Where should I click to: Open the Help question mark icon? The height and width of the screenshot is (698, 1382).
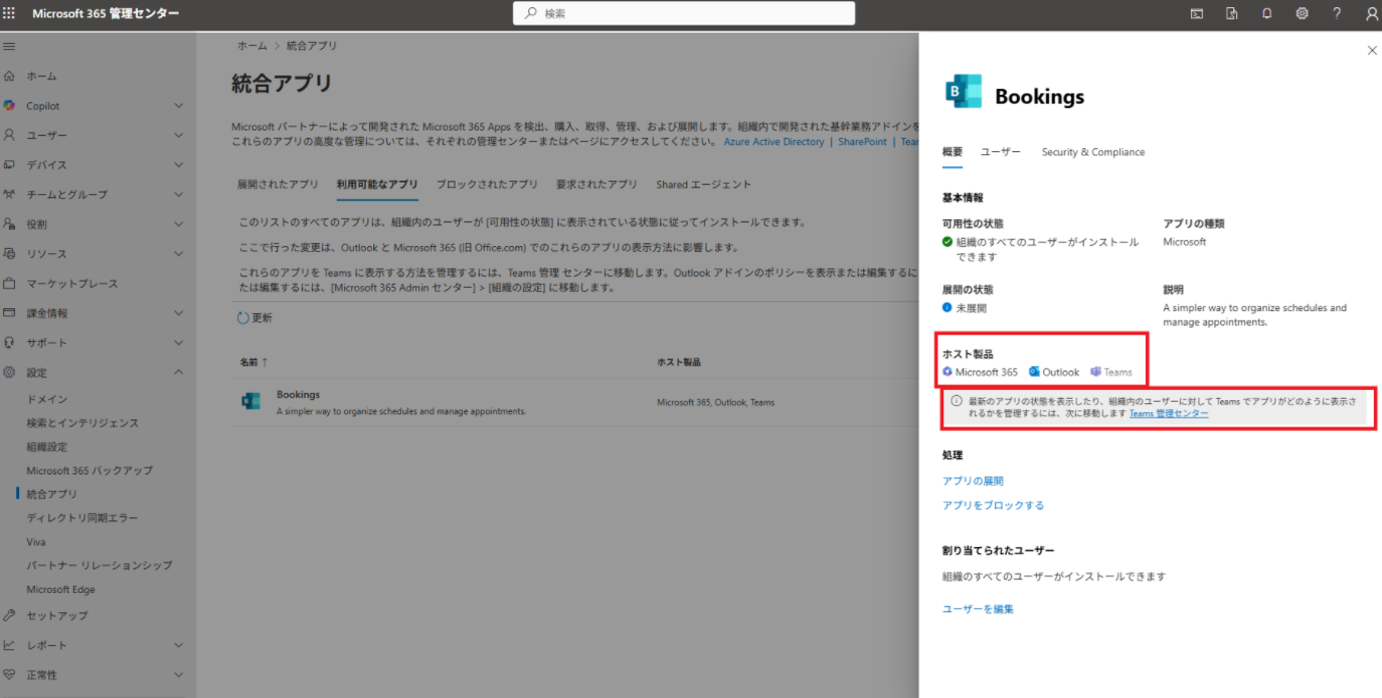(1337, 14)
